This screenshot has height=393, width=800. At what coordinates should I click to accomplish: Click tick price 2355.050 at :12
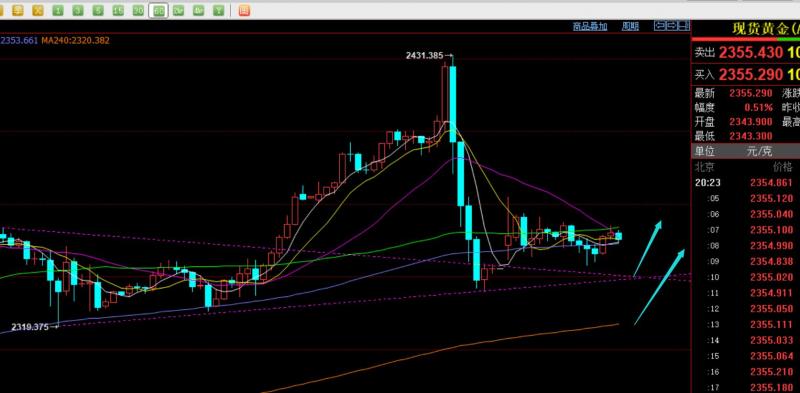point(771,309)
